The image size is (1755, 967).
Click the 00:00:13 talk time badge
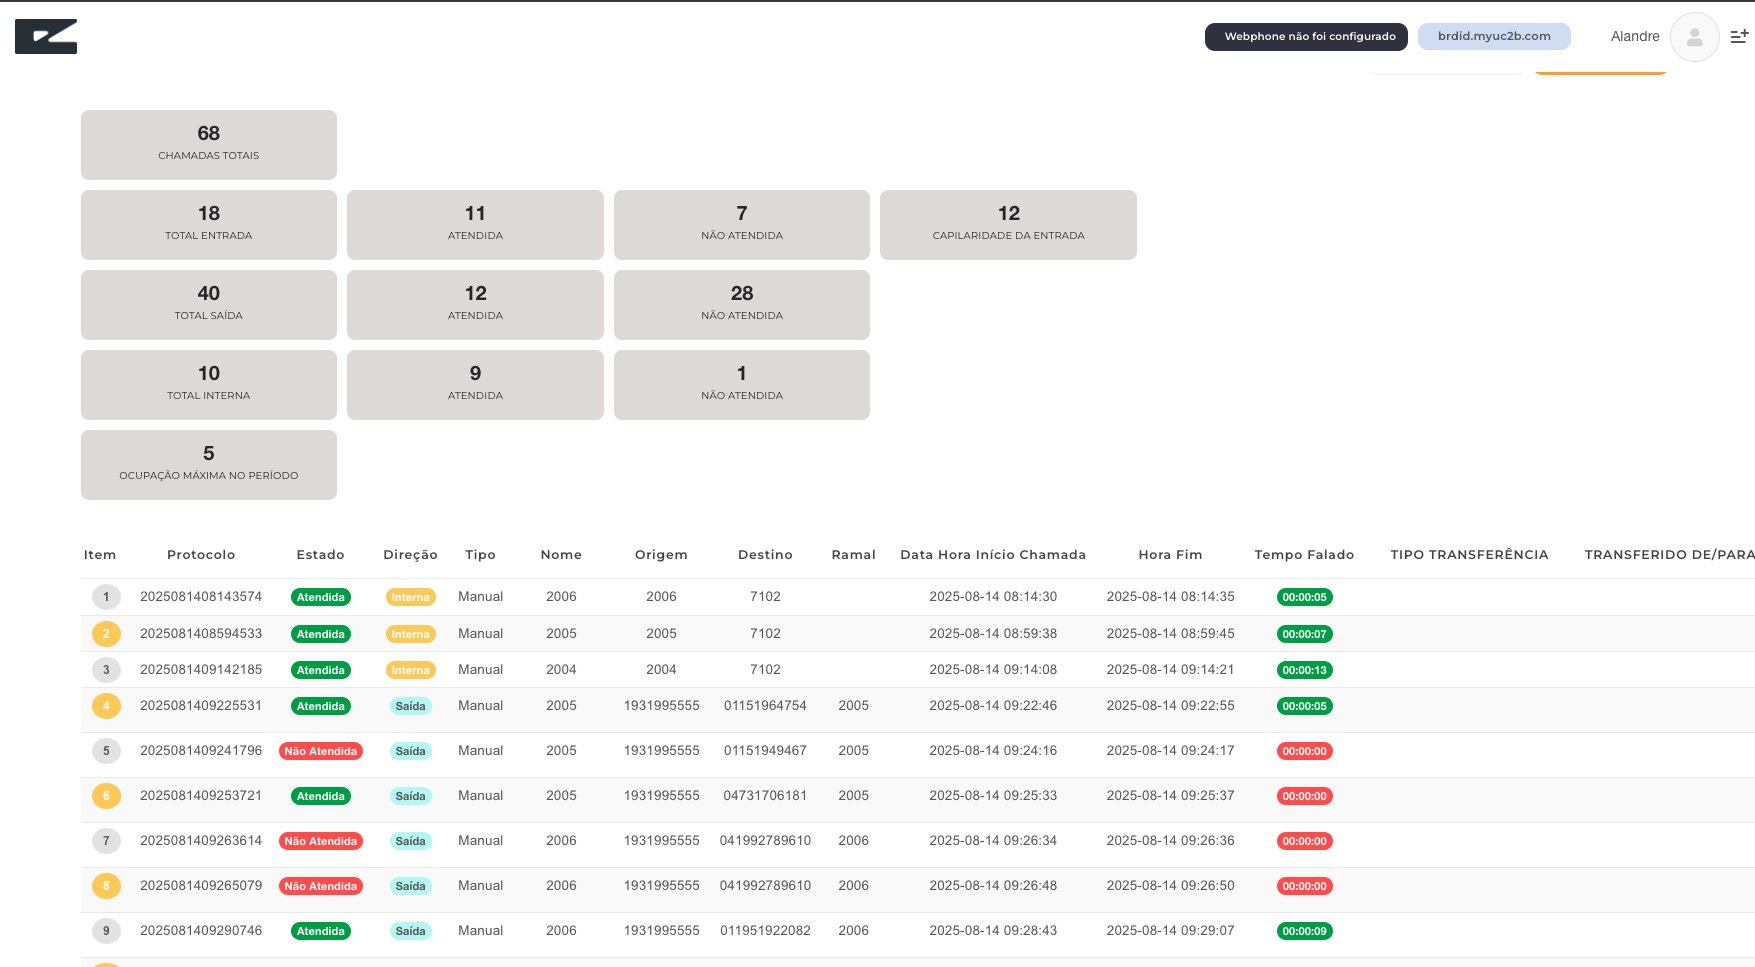(x=1305, y=670)
